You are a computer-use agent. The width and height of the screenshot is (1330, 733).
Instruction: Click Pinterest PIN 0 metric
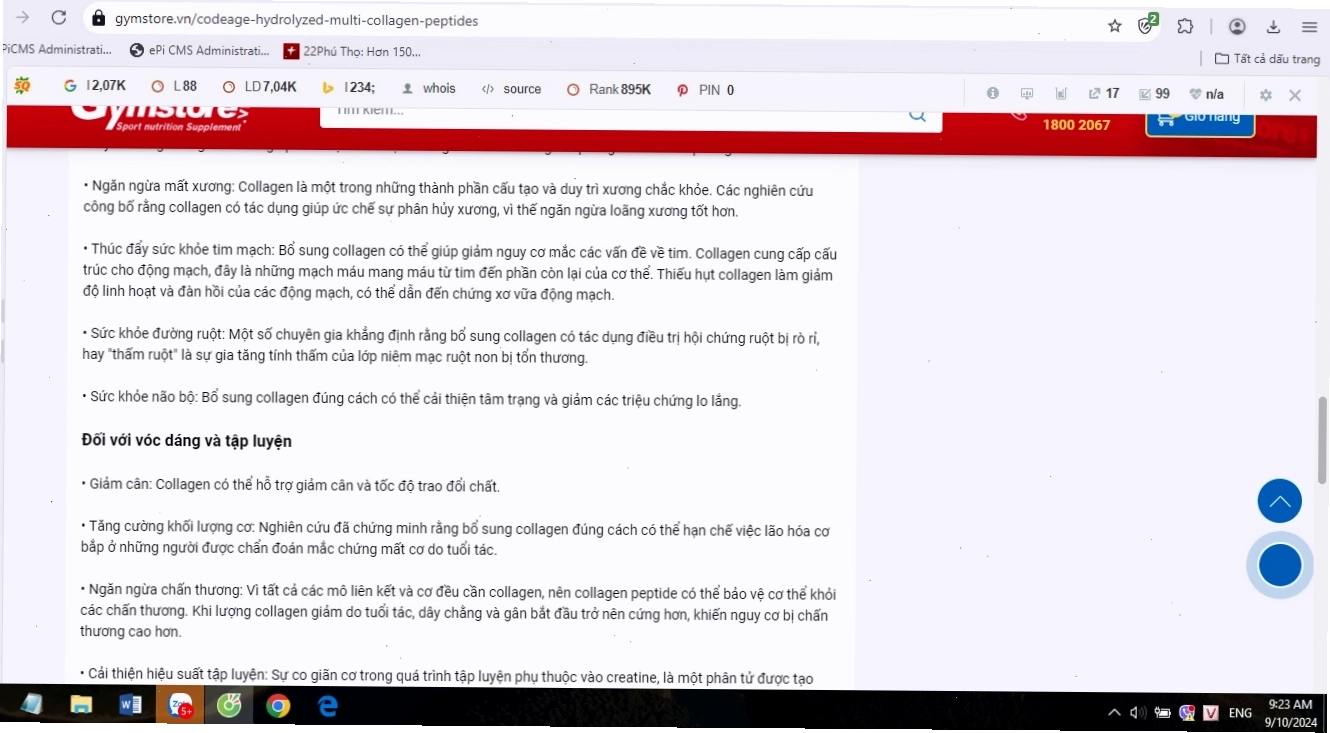(x=705, y=90)
